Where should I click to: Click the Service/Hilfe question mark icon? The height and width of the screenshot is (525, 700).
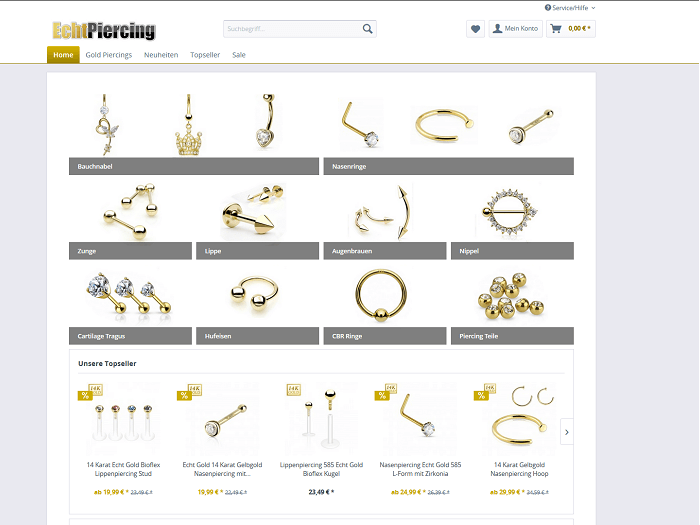548,8
